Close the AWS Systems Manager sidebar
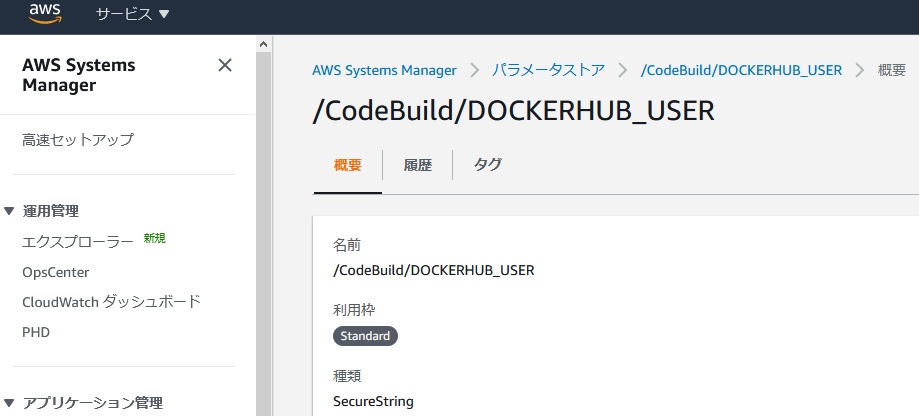The height and width of the screenshot is (416, 919). [225, 65]
